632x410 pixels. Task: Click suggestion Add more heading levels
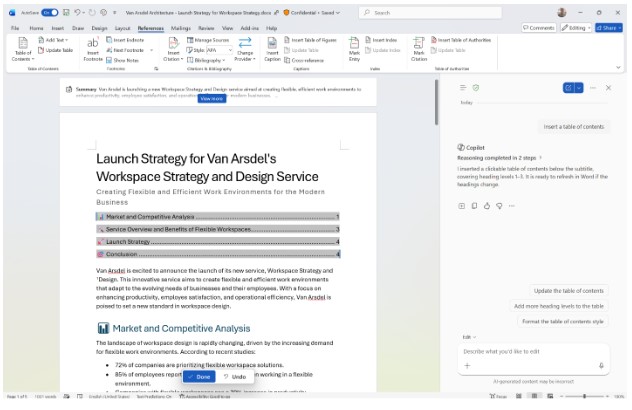[559, 306]
